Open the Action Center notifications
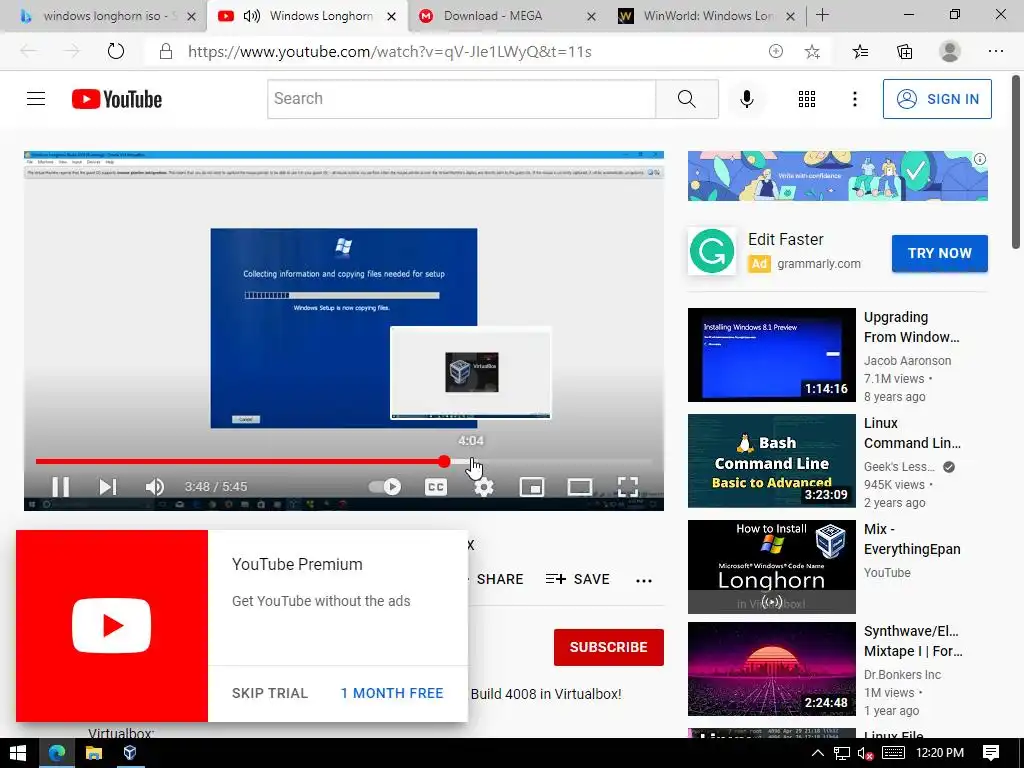 (991, 753)
